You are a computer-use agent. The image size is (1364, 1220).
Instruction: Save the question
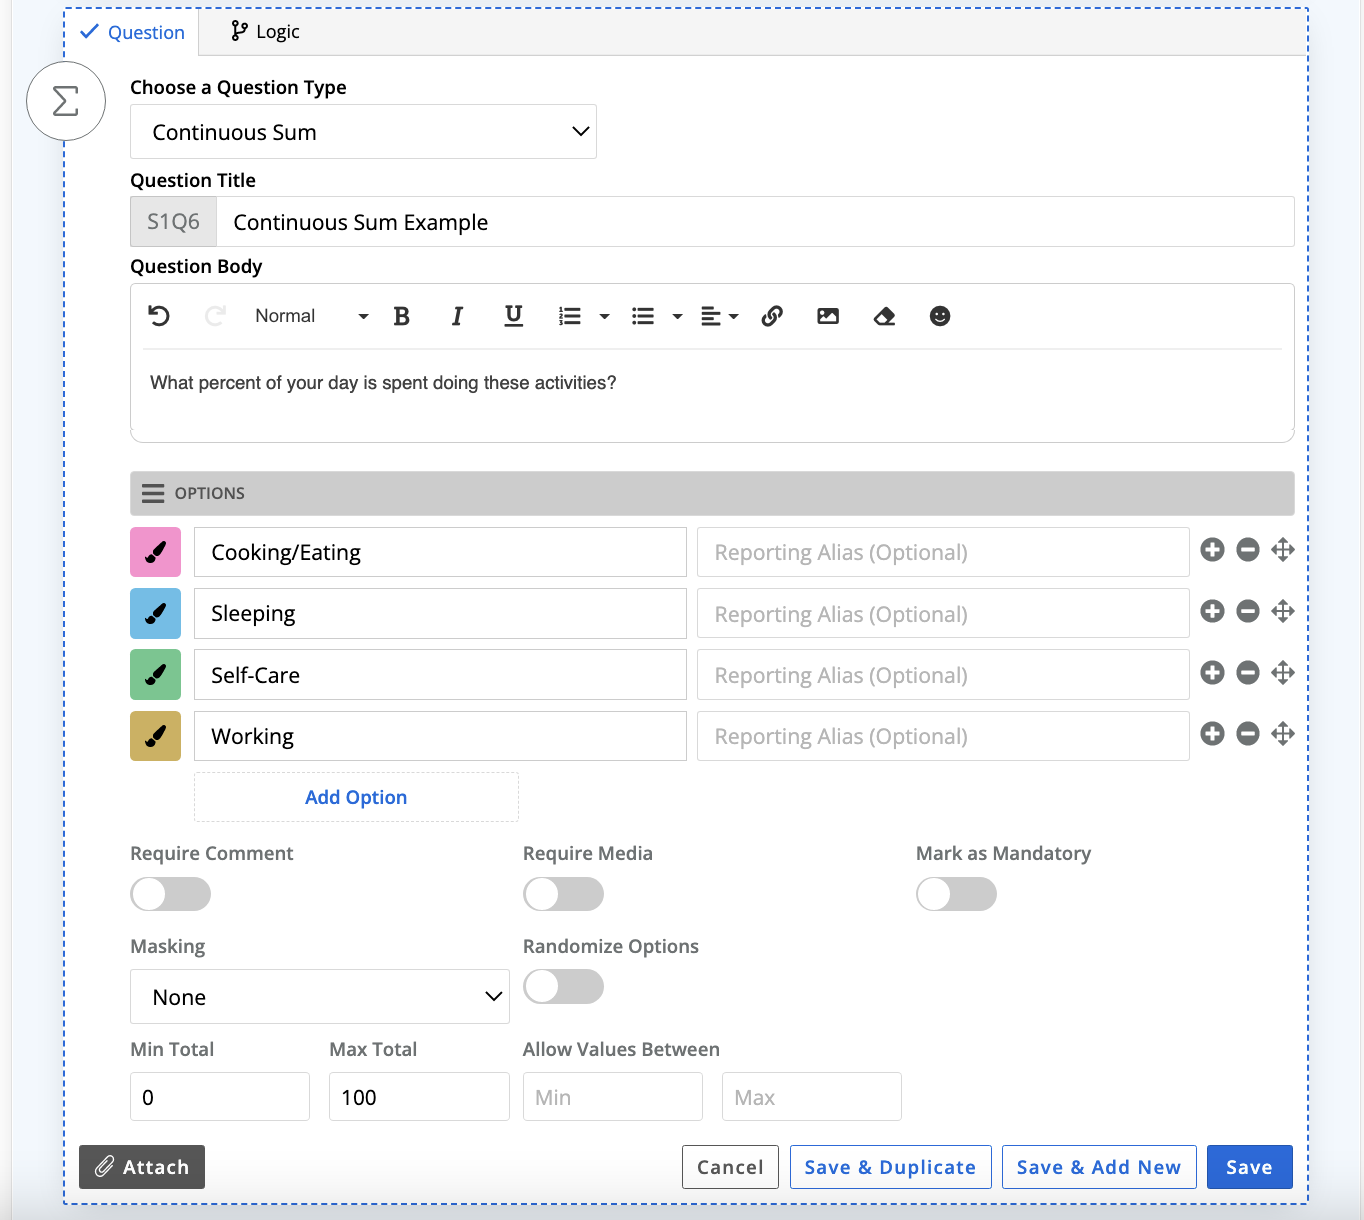(1250, 1167)
